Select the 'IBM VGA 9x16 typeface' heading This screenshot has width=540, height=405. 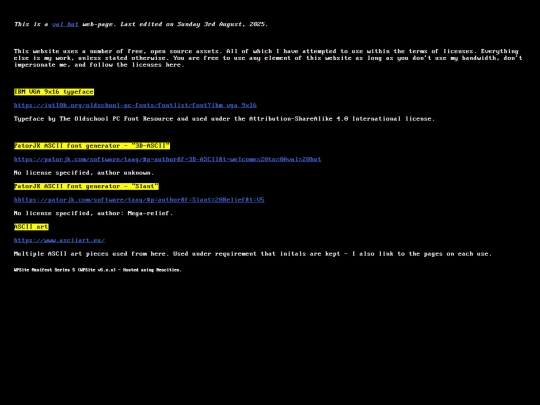[54, 92]
